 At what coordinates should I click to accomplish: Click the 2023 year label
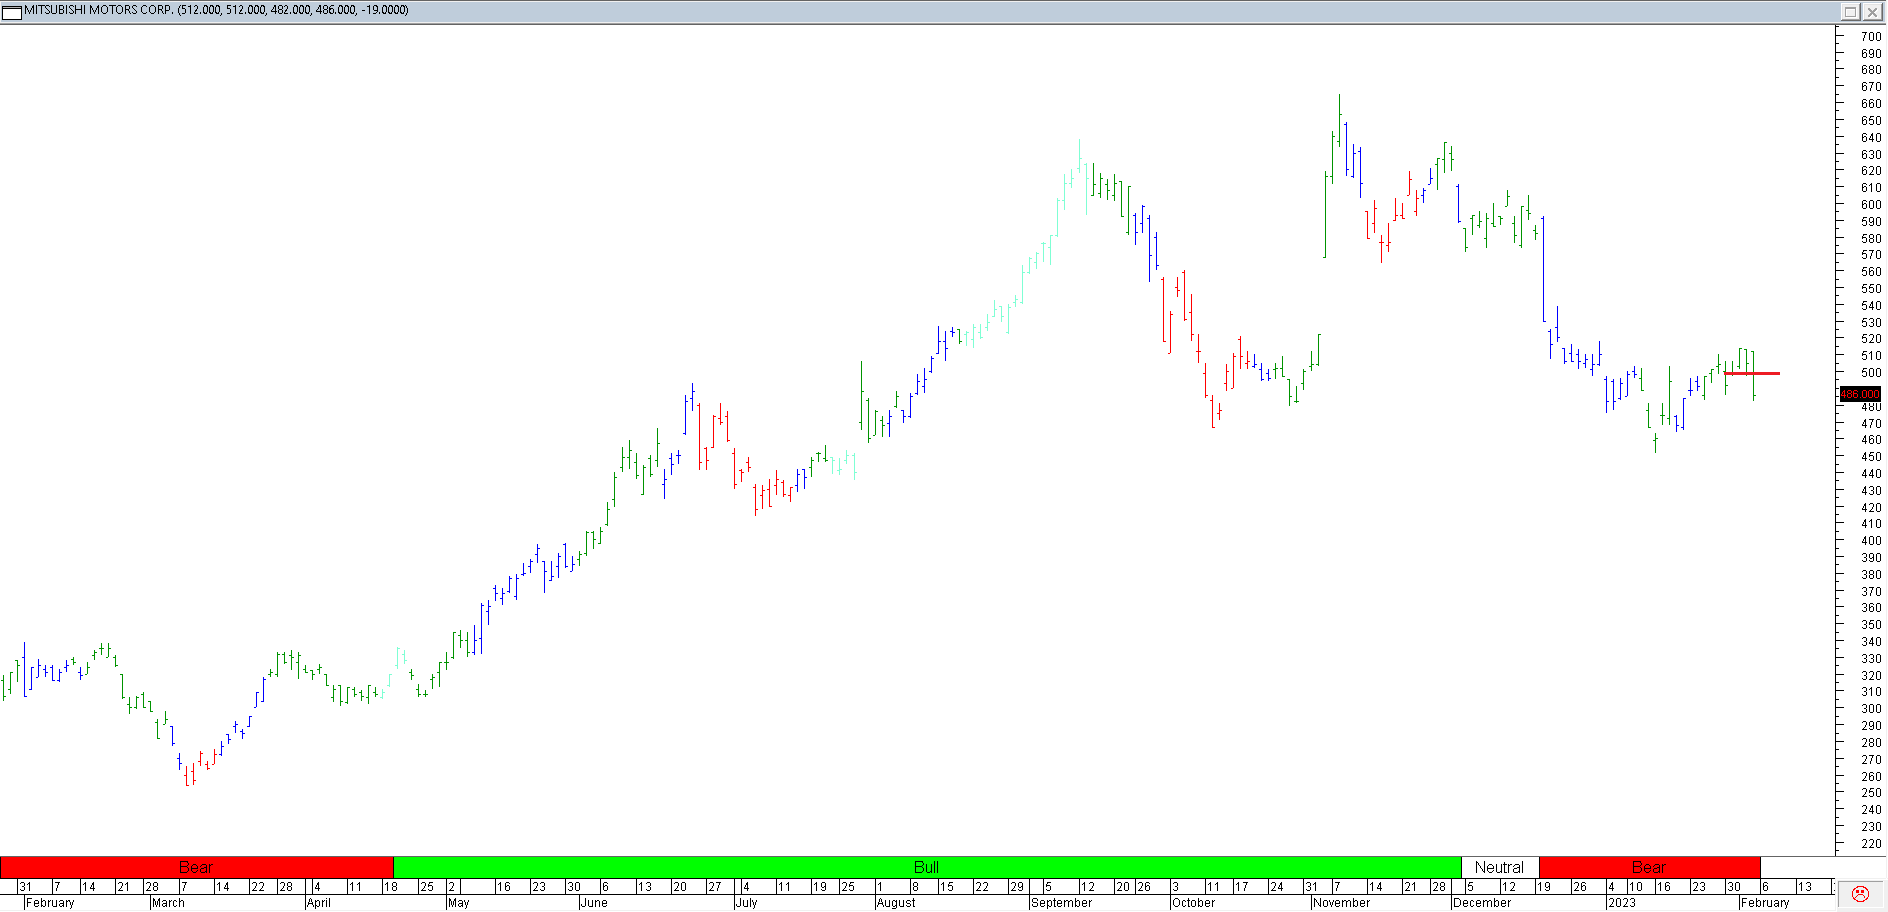(x=1621, y=902)
